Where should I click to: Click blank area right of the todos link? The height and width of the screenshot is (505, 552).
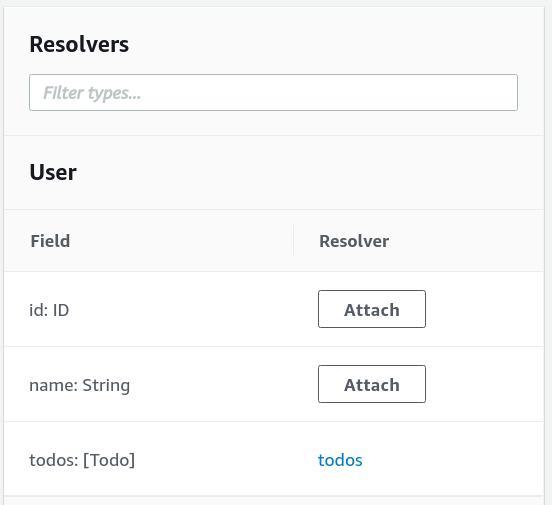click(452, 459)
